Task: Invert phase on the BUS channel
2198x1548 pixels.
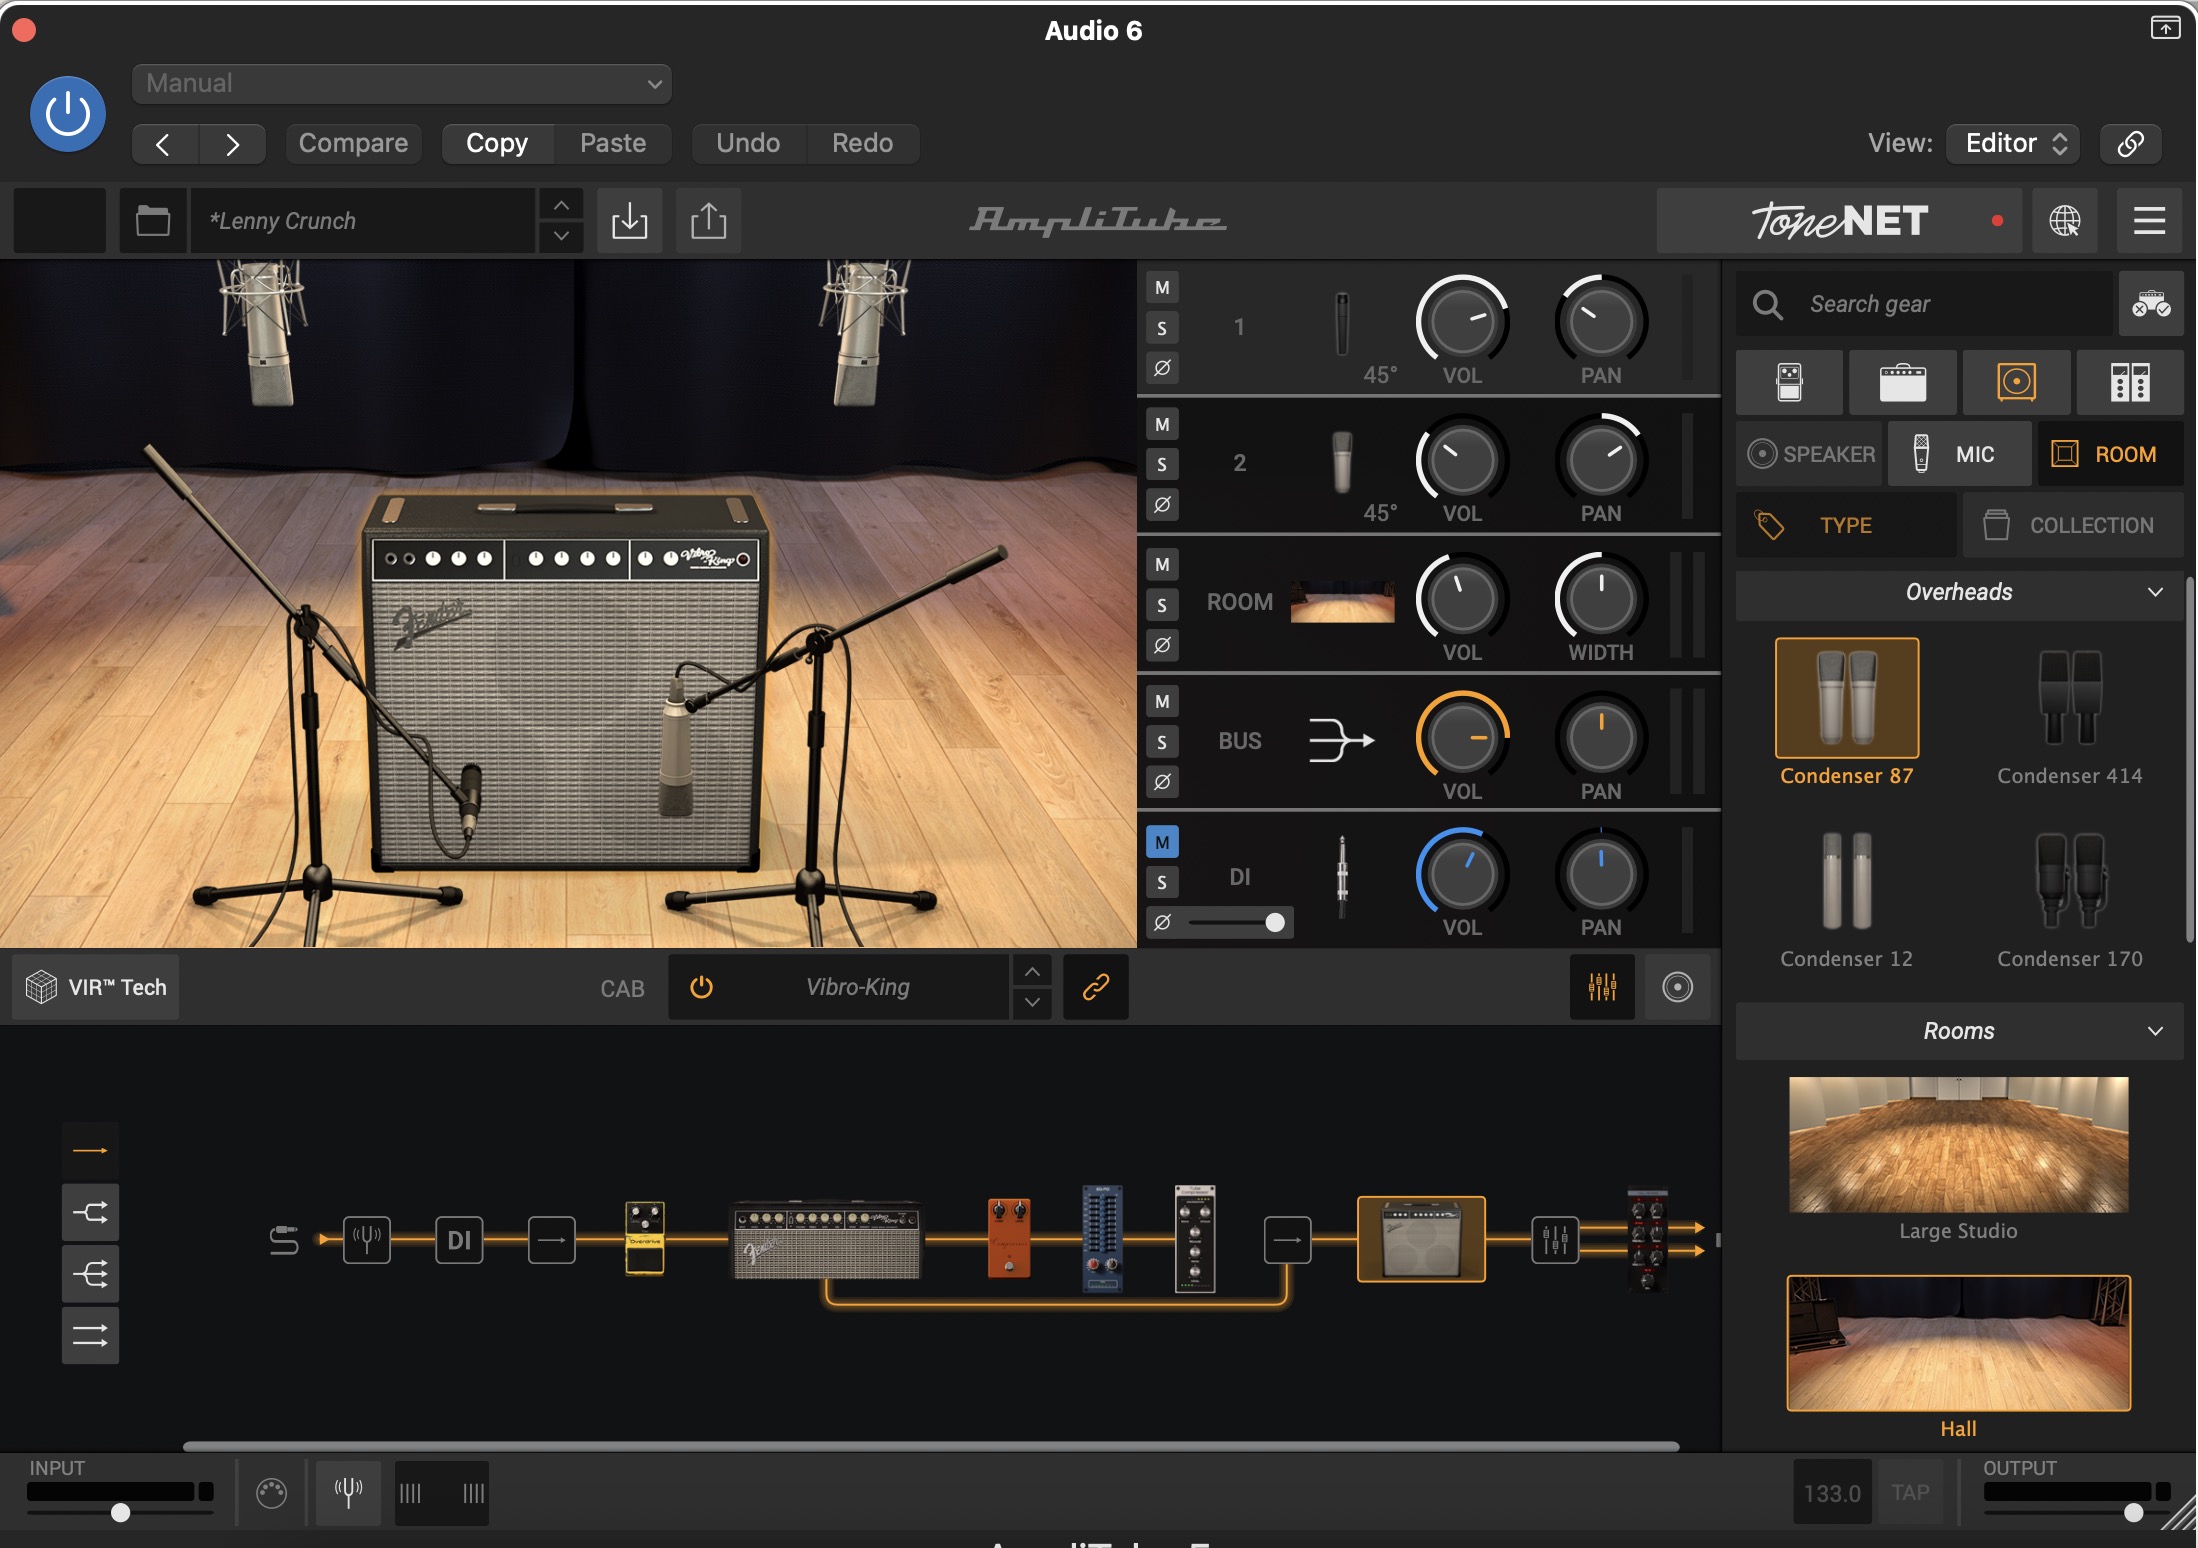Action: pos(1162,782)
